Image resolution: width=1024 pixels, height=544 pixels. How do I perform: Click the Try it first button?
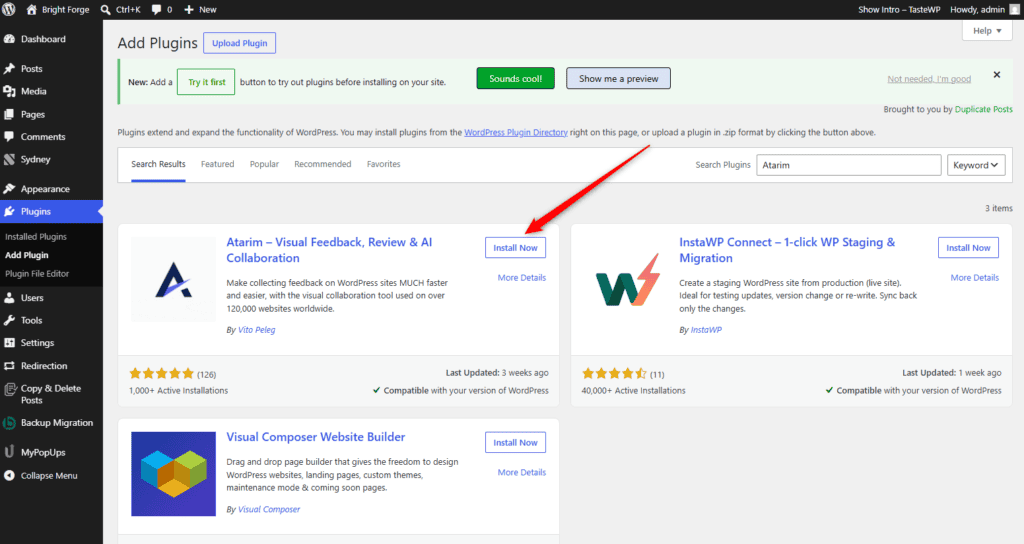coord(206,82)
